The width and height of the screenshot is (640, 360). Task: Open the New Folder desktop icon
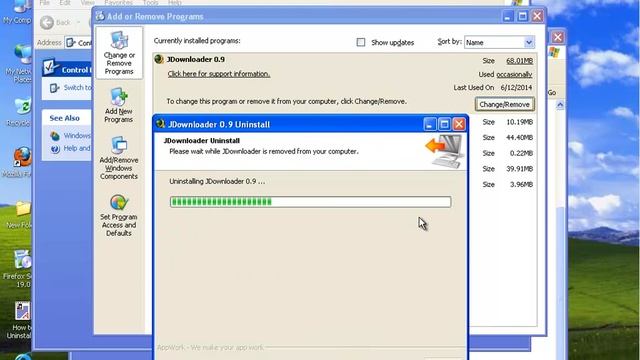pos(22,210)
